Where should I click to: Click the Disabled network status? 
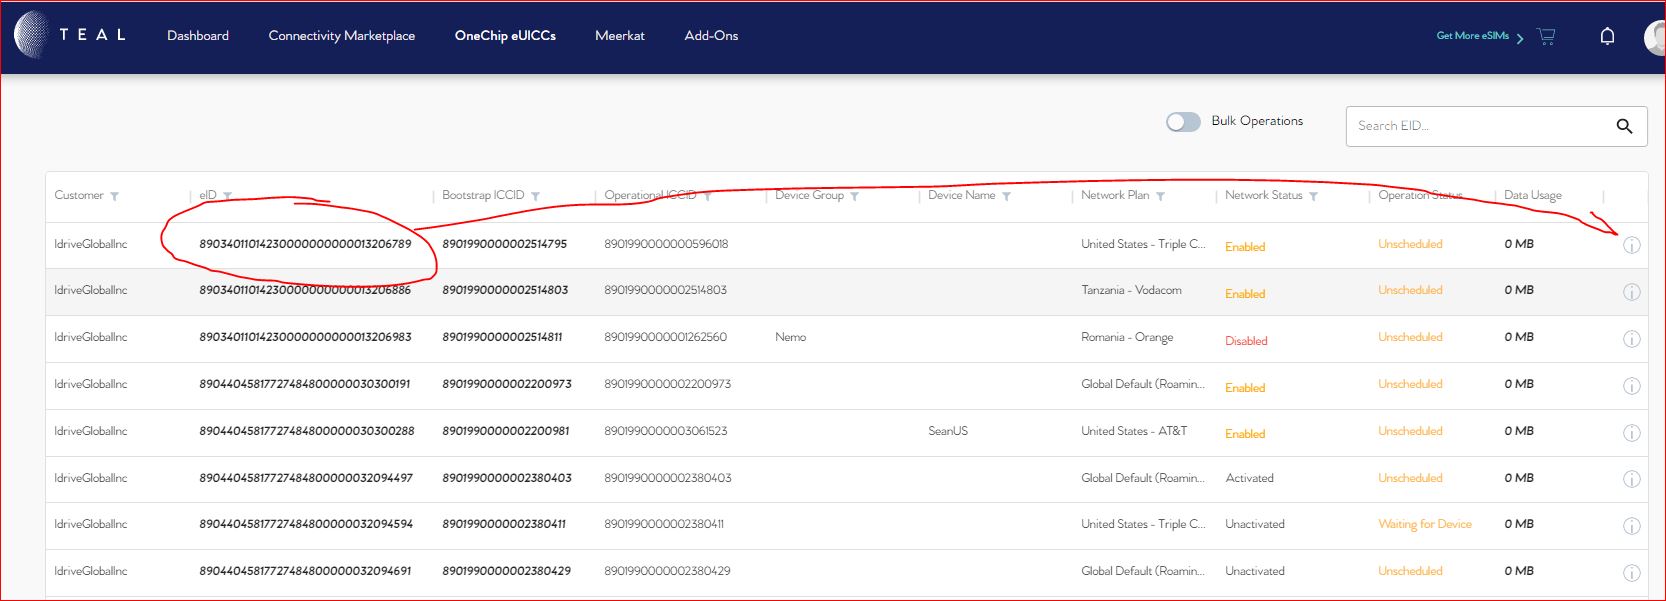coord(1246,341)
